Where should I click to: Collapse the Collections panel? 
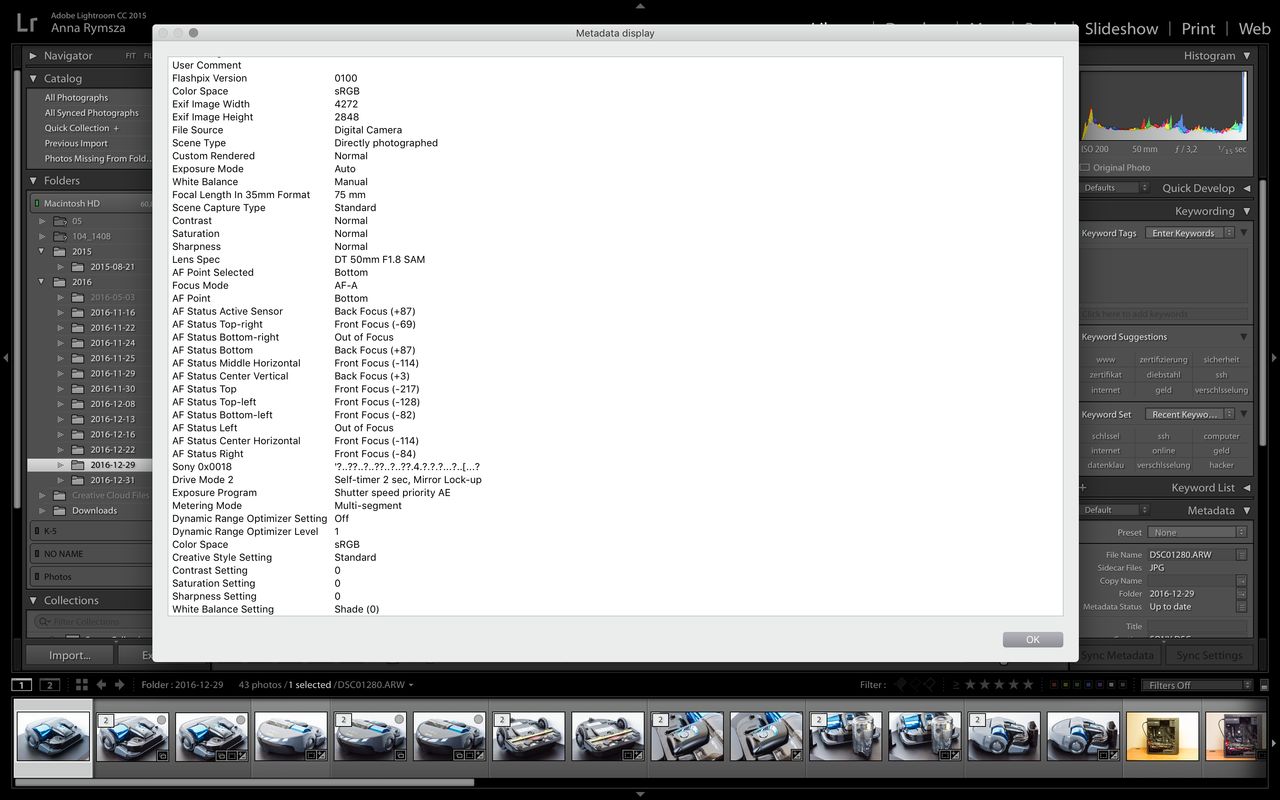(x=33, y=601)
